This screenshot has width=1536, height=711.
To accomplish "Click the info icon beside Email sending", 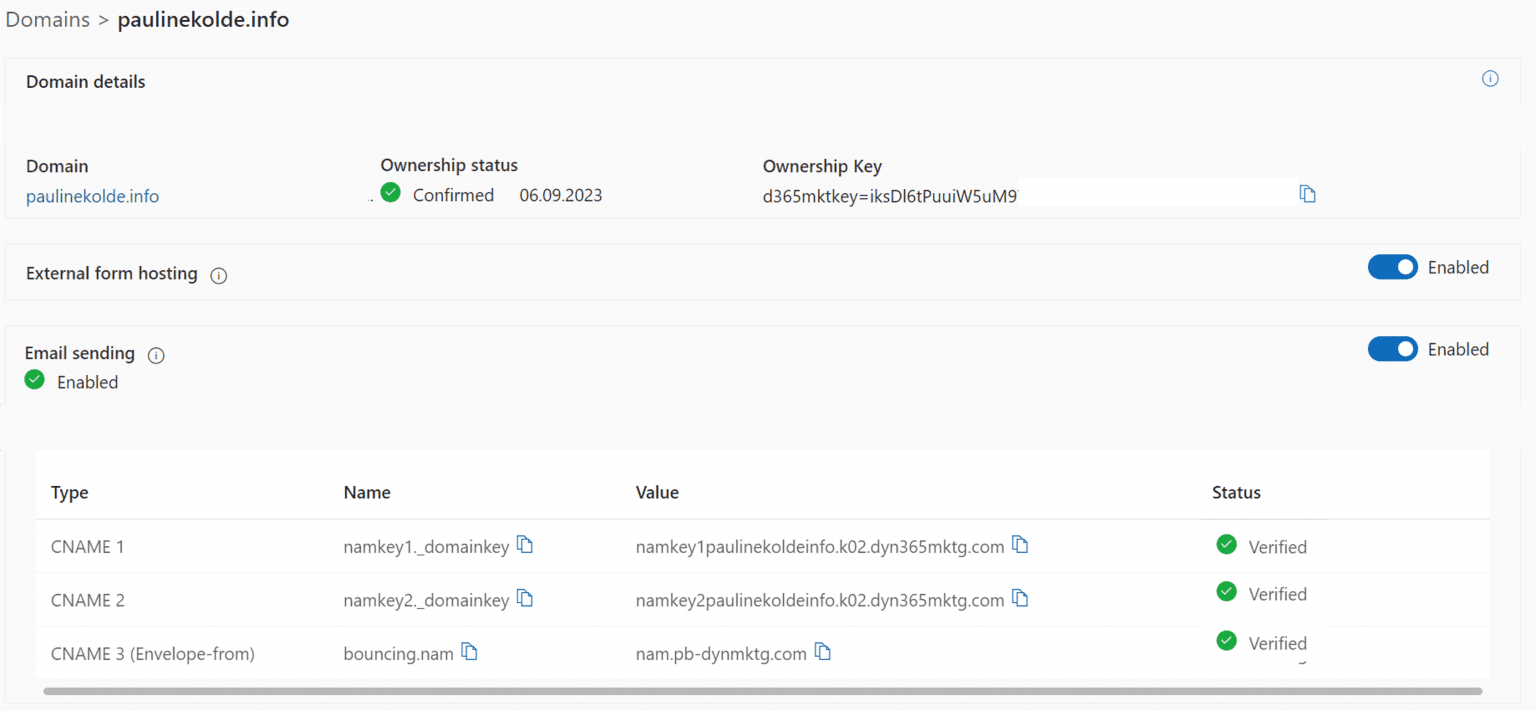I will click(x=156, y=354).
